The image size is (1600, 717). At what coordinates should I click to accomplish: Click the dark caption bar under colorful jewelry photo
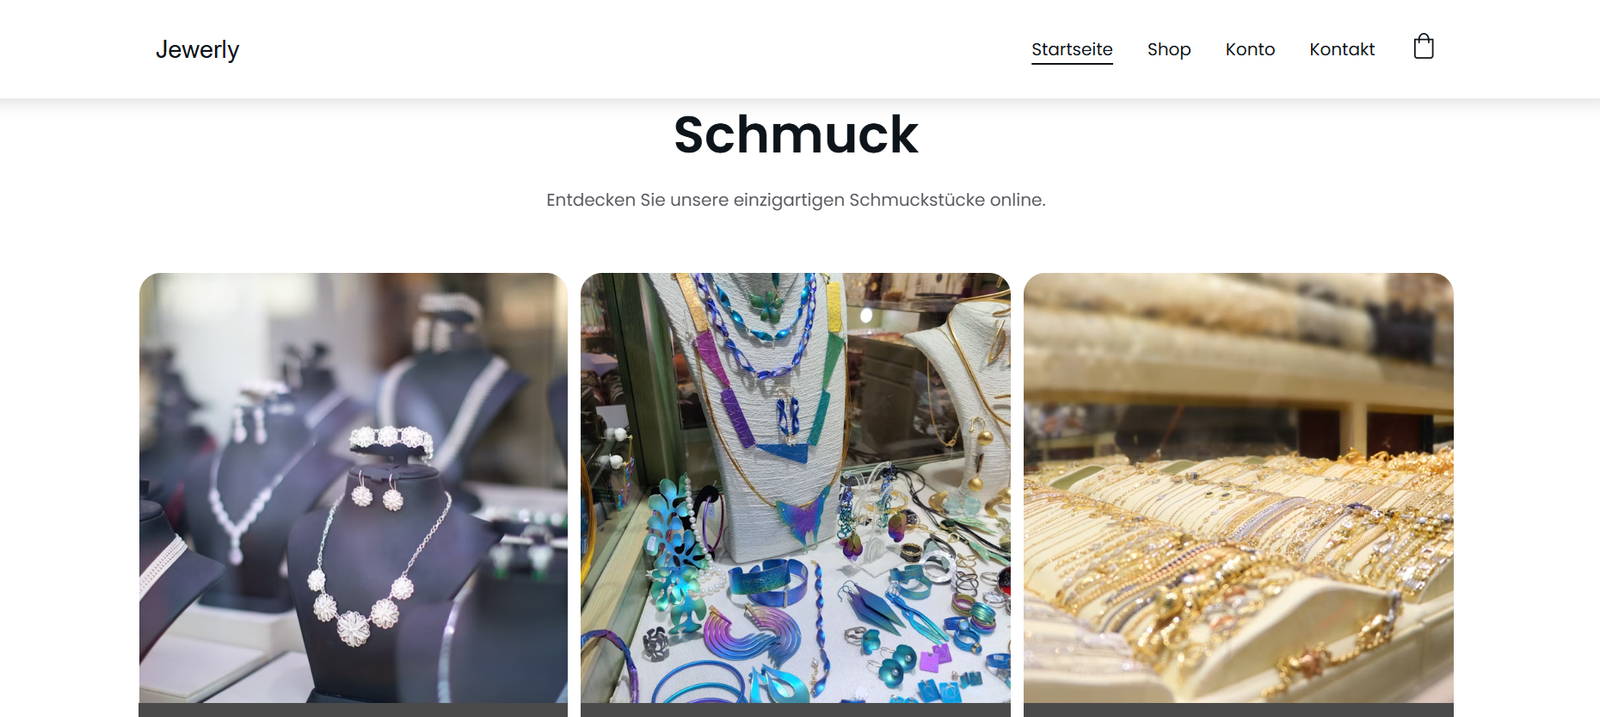[x=796, y=710]
